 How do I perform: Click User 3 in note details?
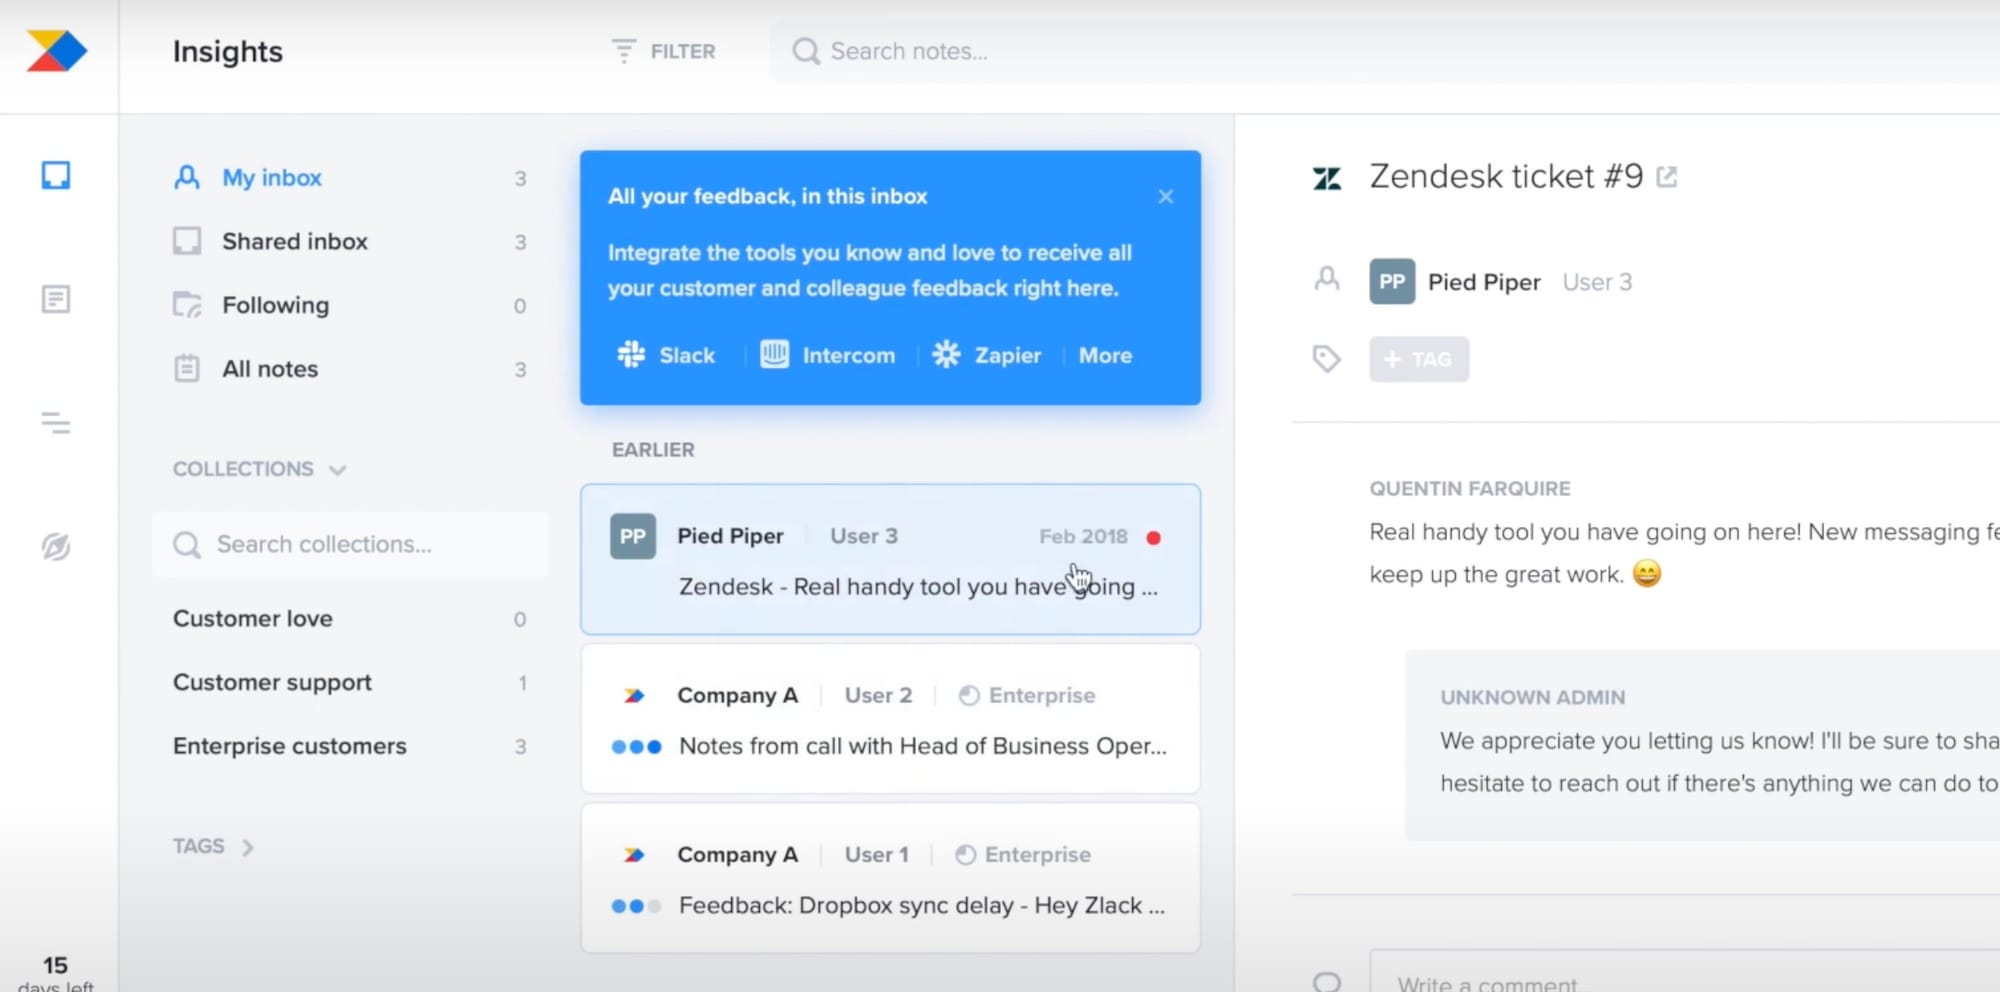(1597, 282)
